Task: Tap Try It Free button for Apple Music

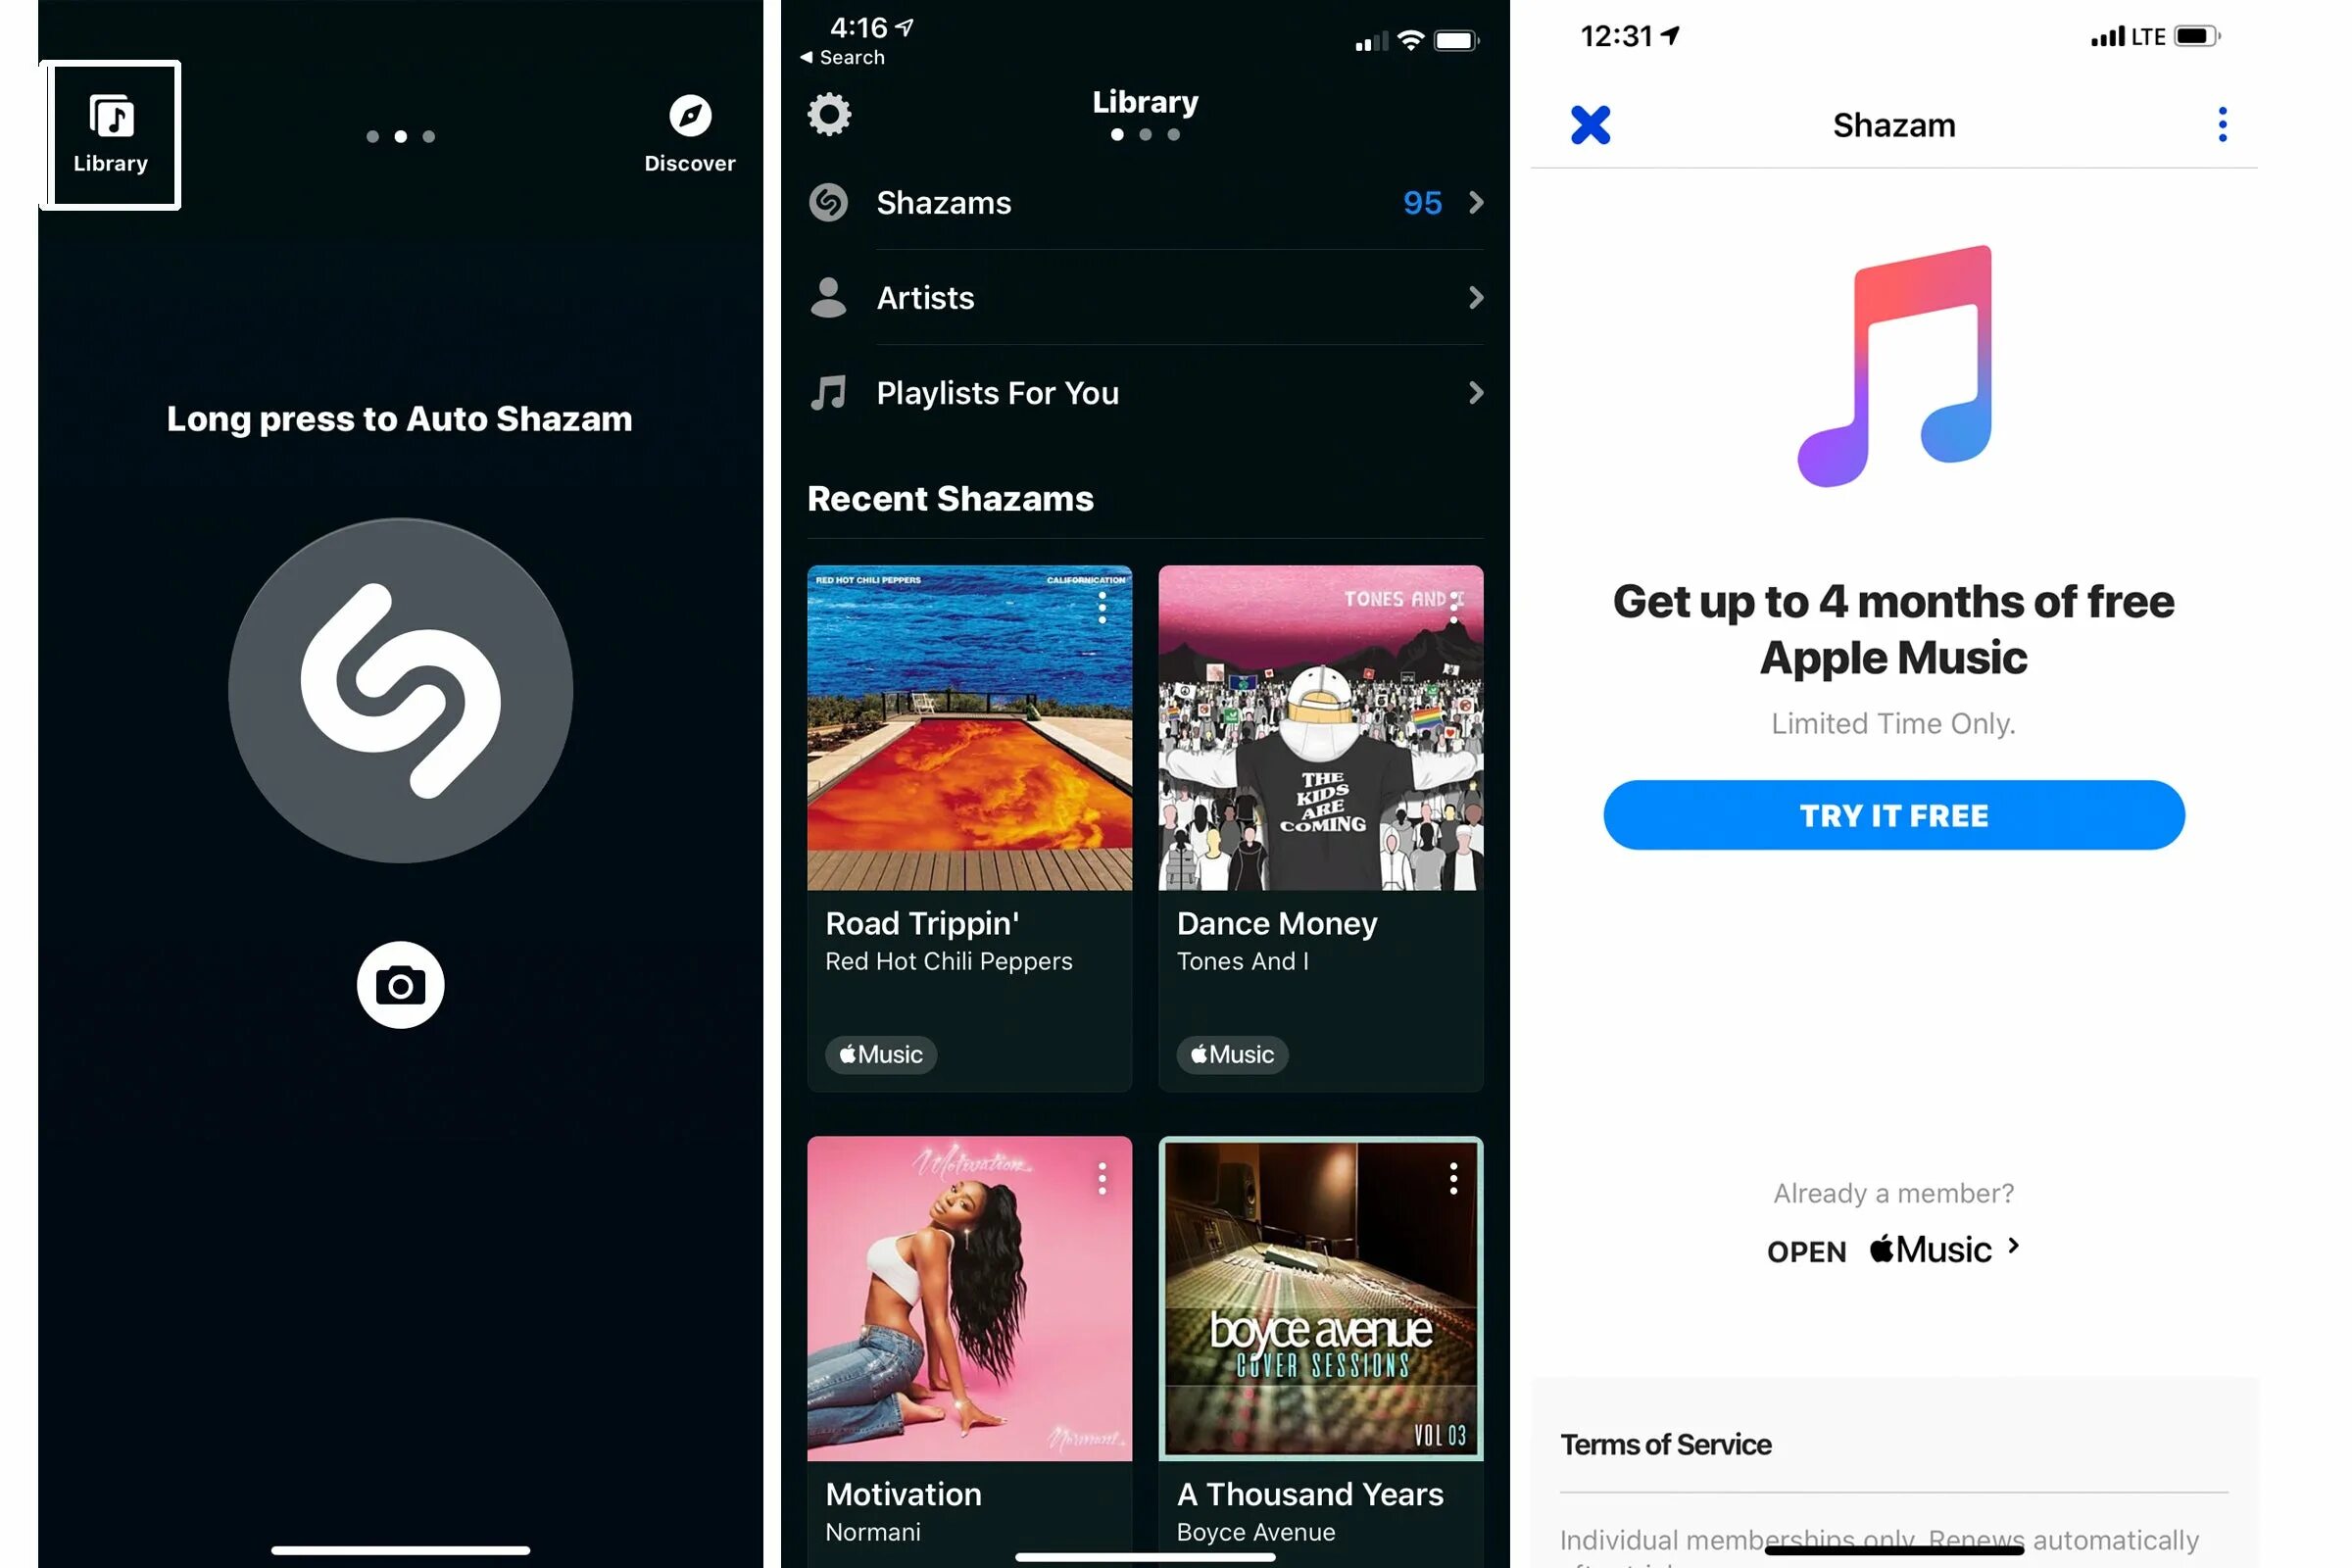Action: pos(1893,815)
